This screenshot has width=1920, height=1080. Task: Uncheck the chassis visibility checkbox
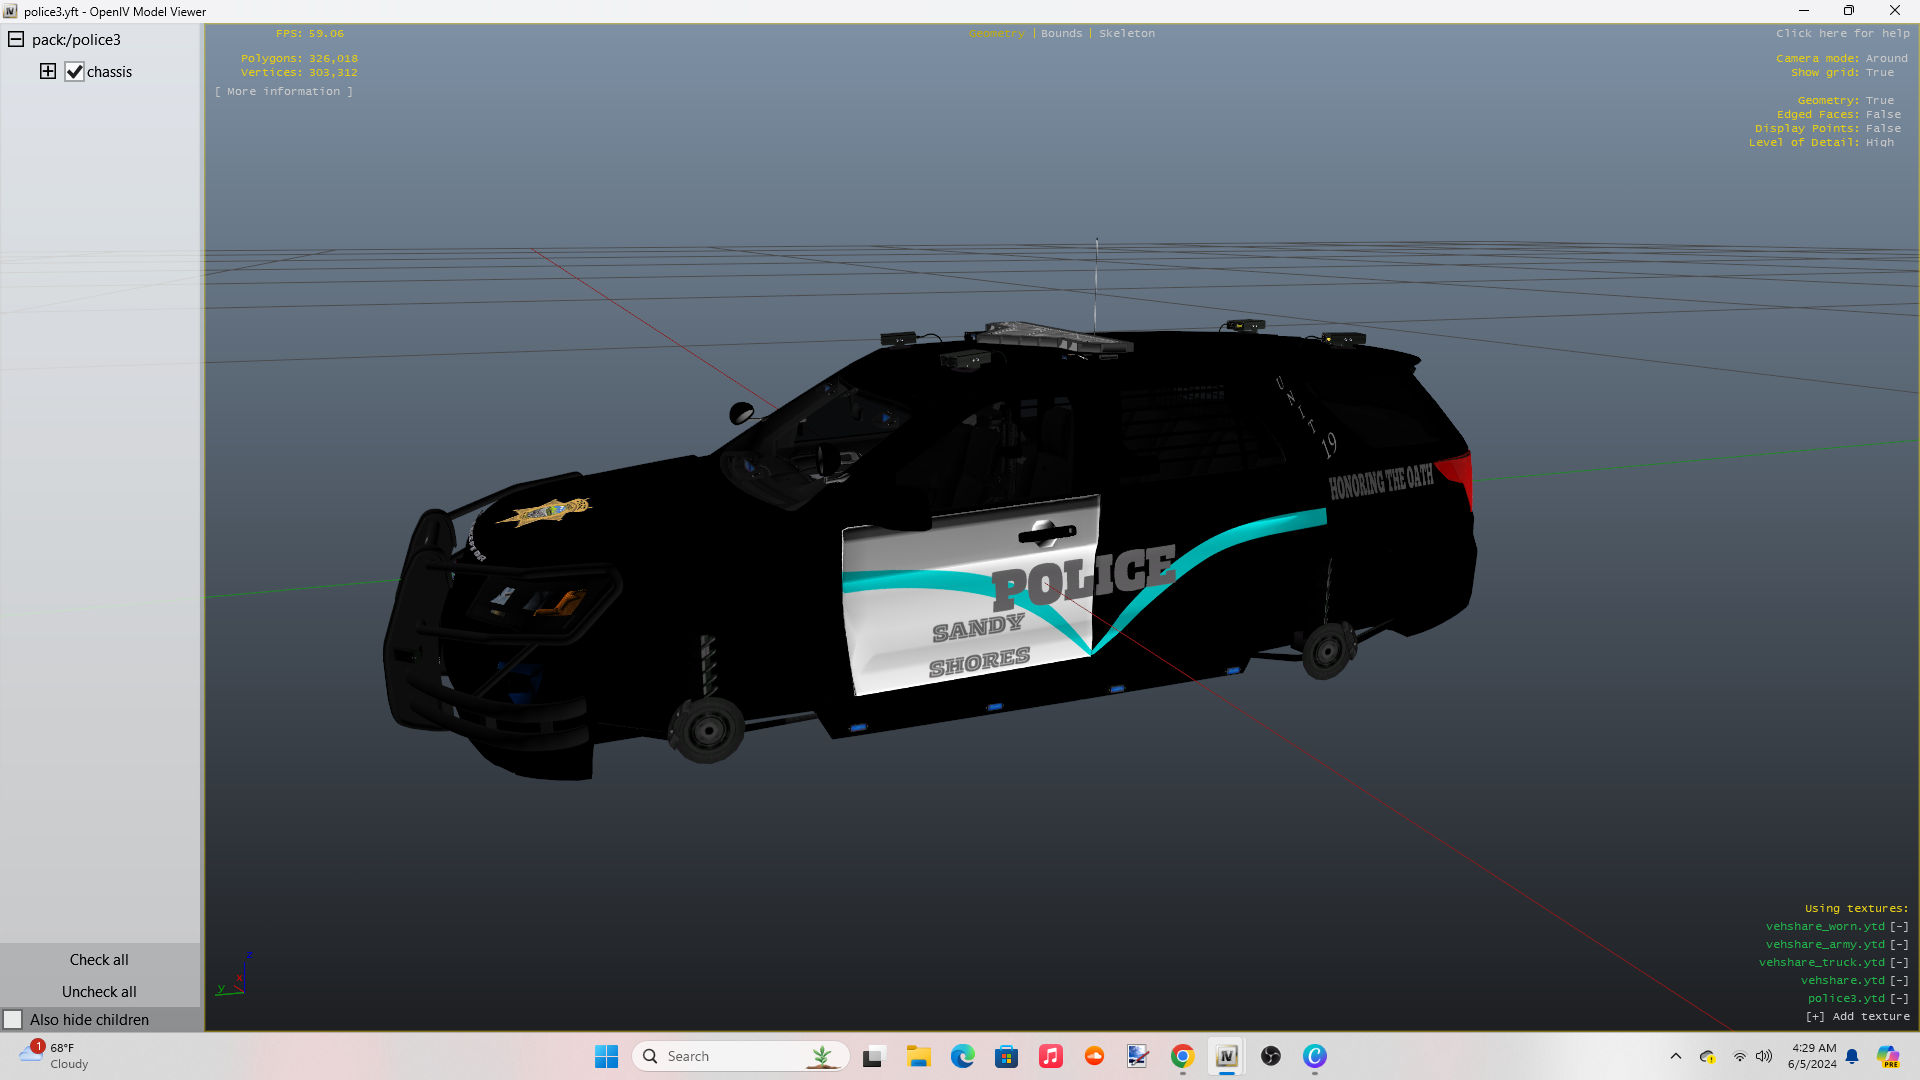point(74,72)
